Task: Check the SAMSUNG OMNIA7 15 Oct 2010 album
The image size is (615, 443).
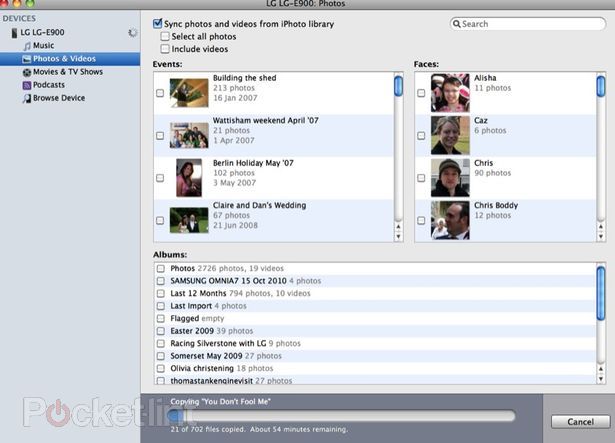Action: coord(160,281)
